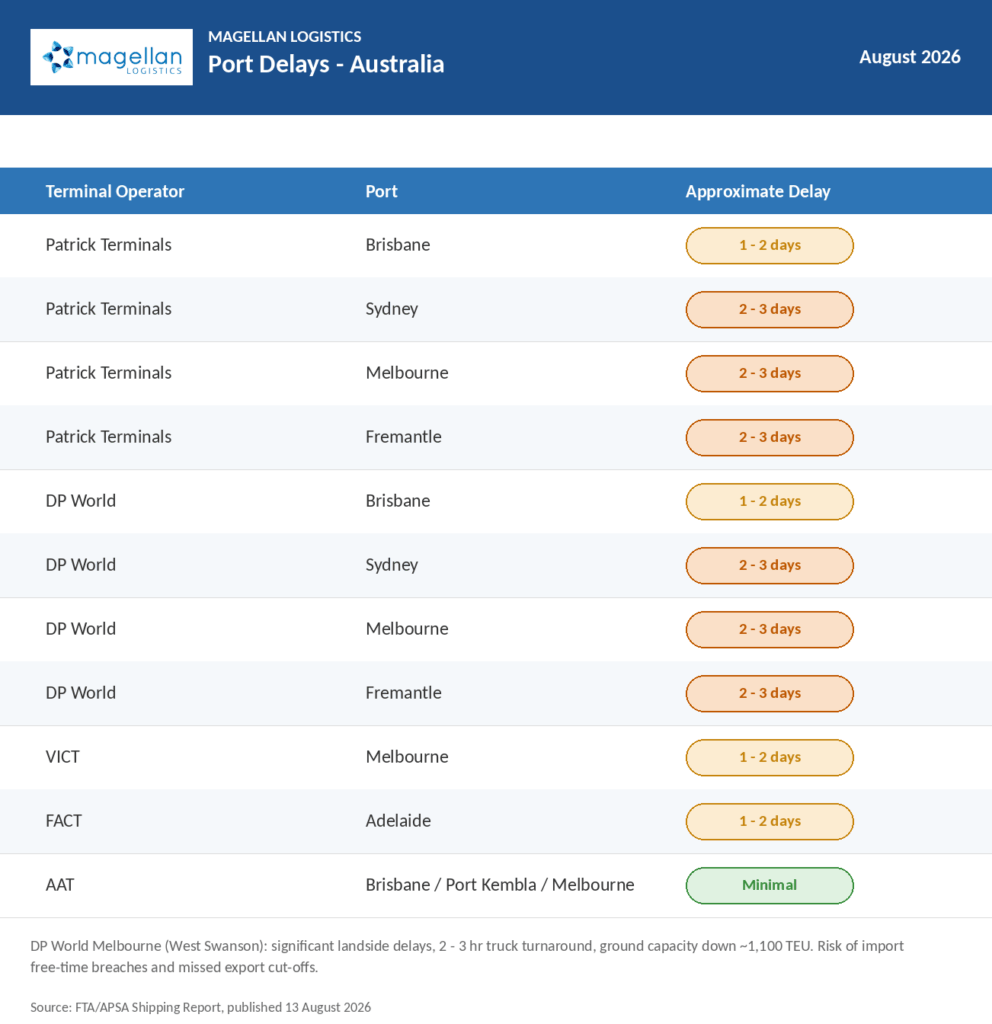Image resolution: width=992 pixels, height=1024 pixels.
Task: Click the delay badge for DP World Fremantle
Action: coord(769,694)
